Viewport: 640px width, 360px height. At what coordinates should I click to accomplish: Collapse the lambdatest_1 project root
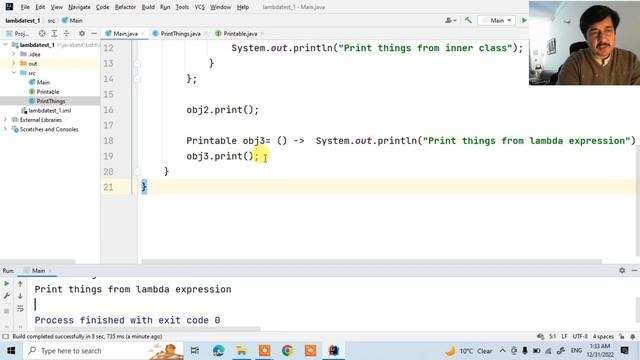click(x=5, y=44)
